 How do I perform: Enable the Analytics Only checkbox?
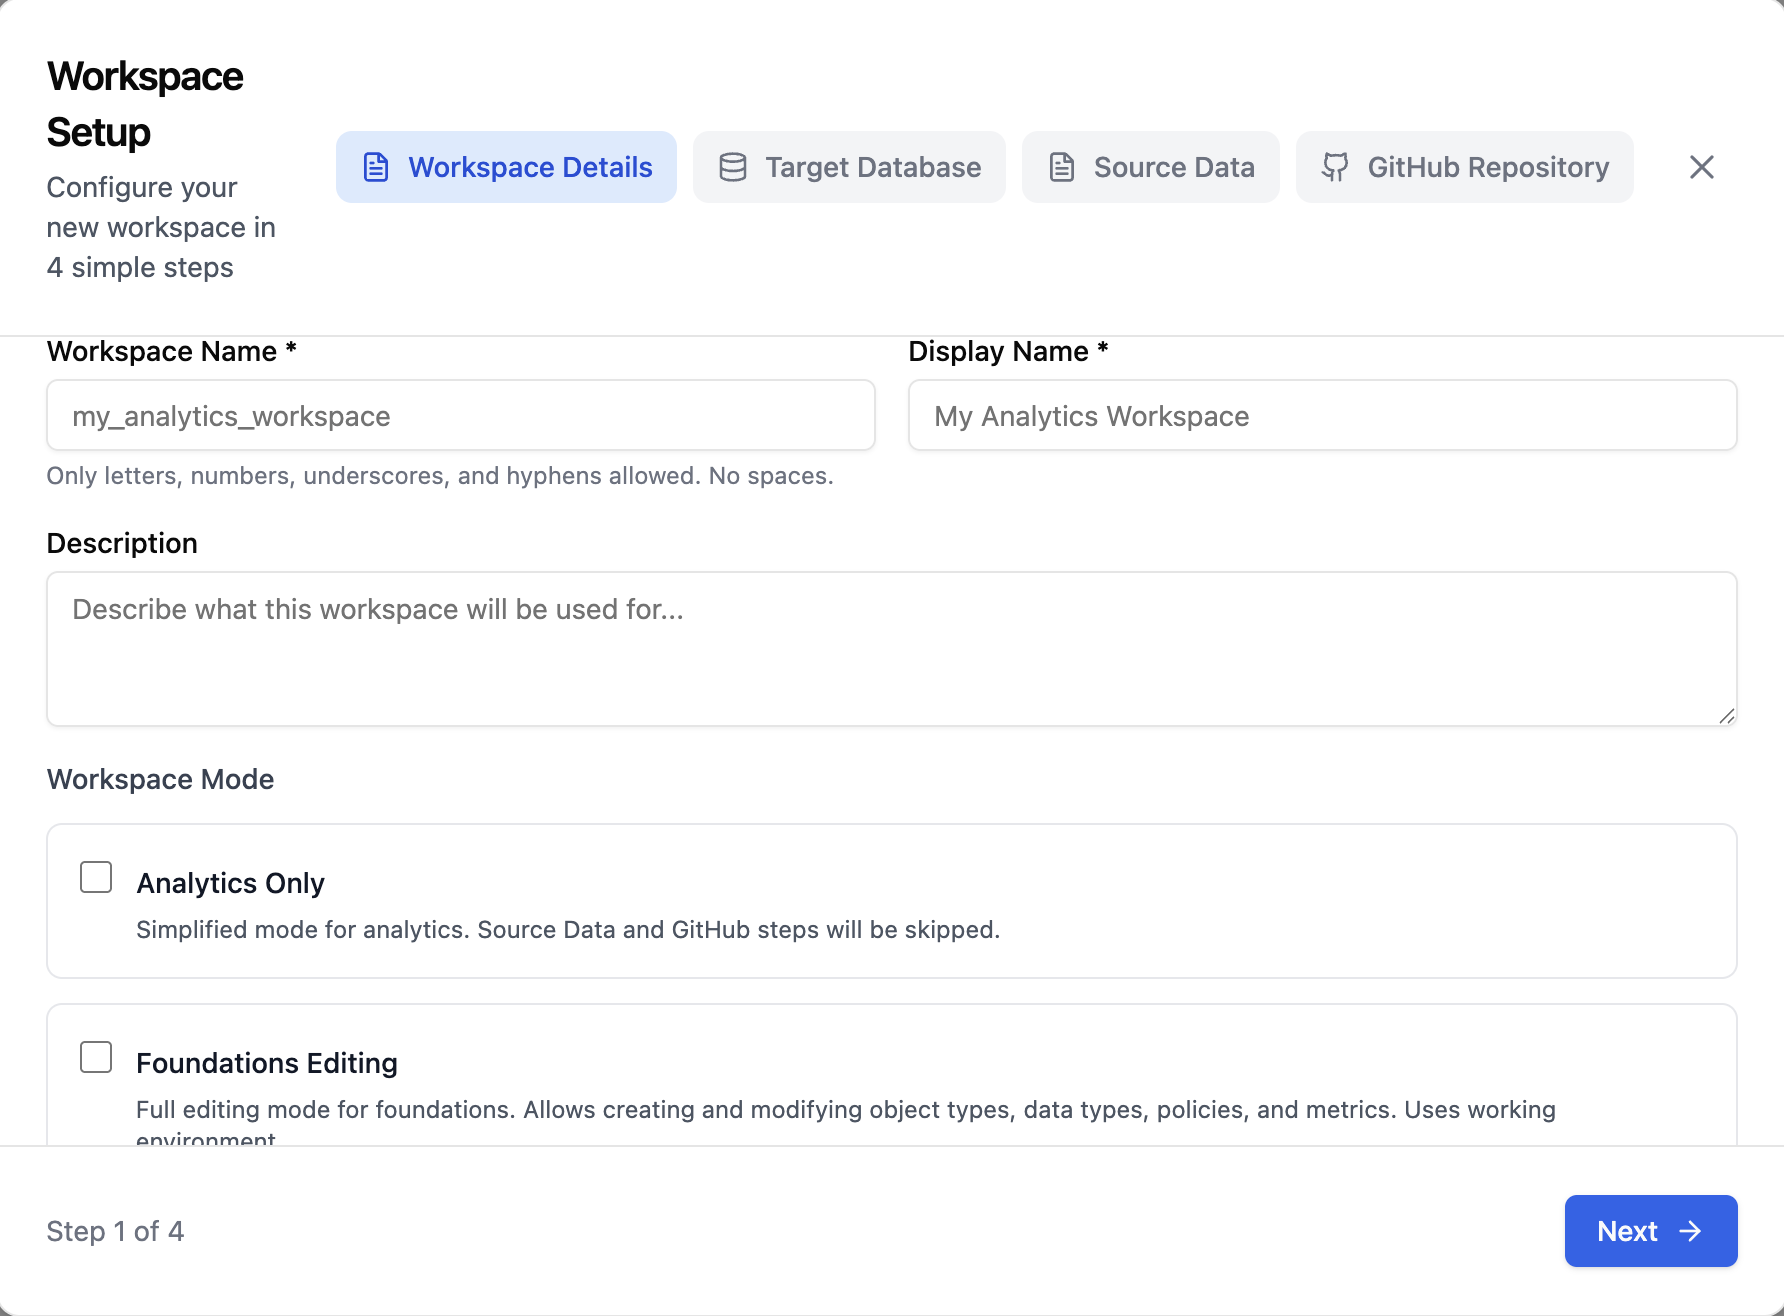coord(96,877)
